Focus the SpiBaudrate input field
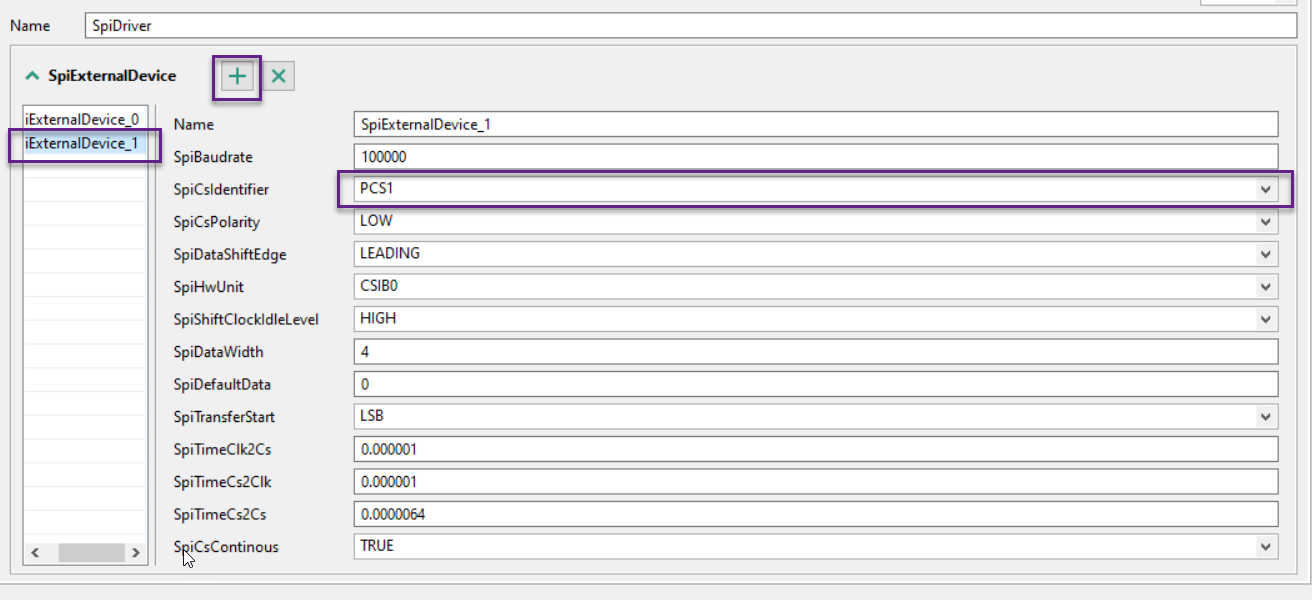 coord(816,157)
